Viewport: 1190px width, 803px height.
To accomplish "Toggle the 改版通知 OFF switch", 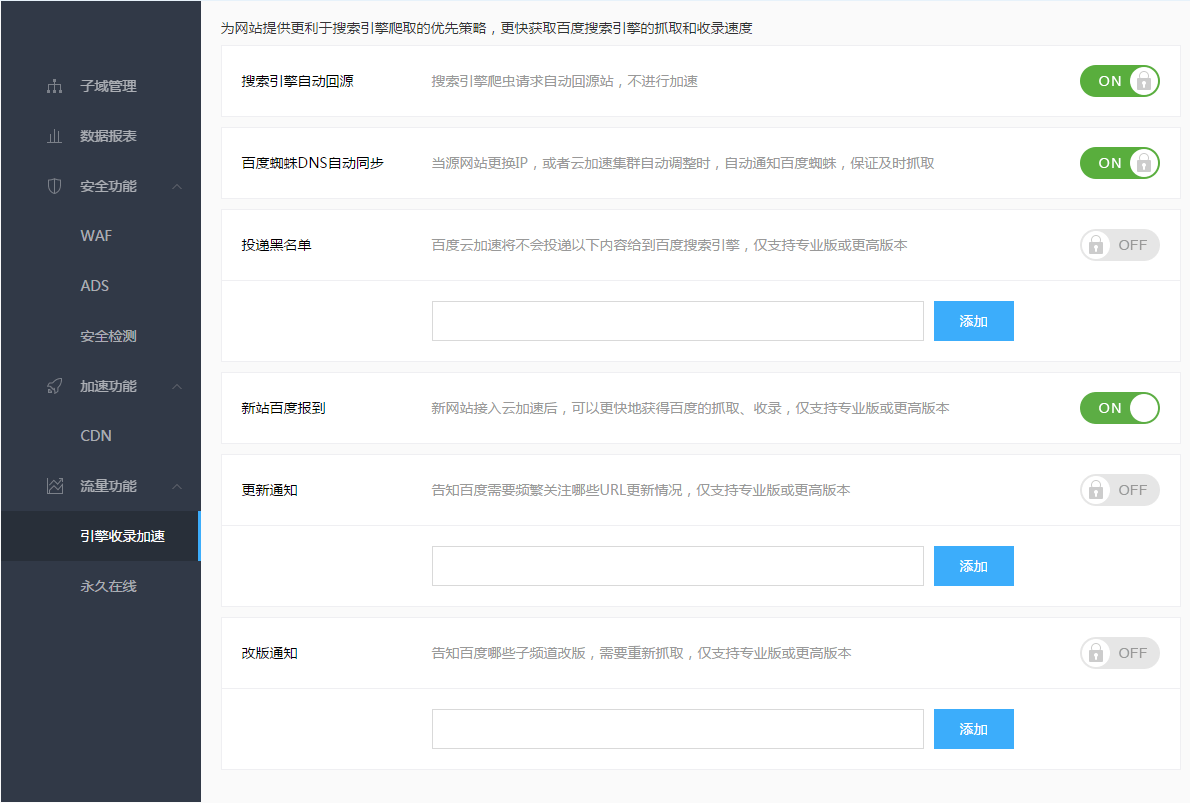I will tap(1119, 653).
